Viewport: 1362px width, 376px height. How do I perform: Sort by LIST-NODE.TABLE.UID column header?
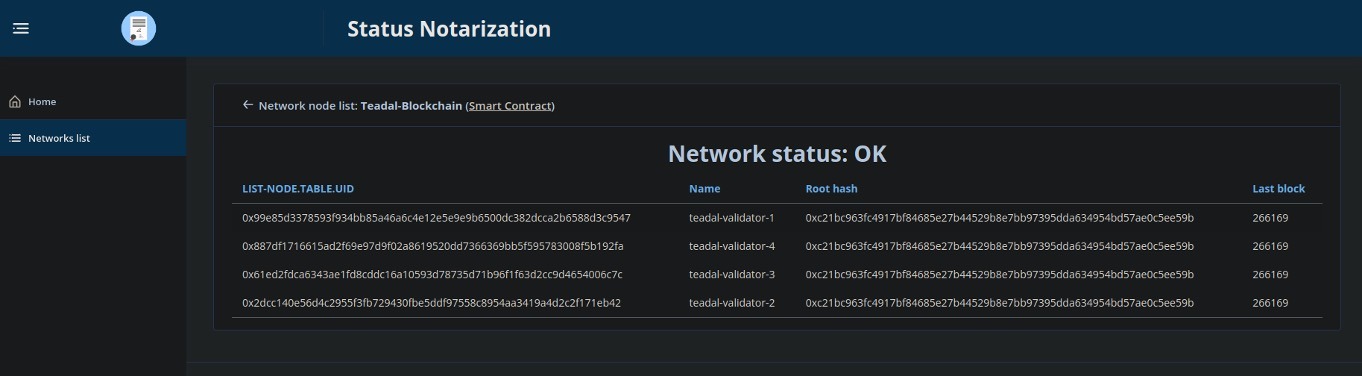(312, 188)
